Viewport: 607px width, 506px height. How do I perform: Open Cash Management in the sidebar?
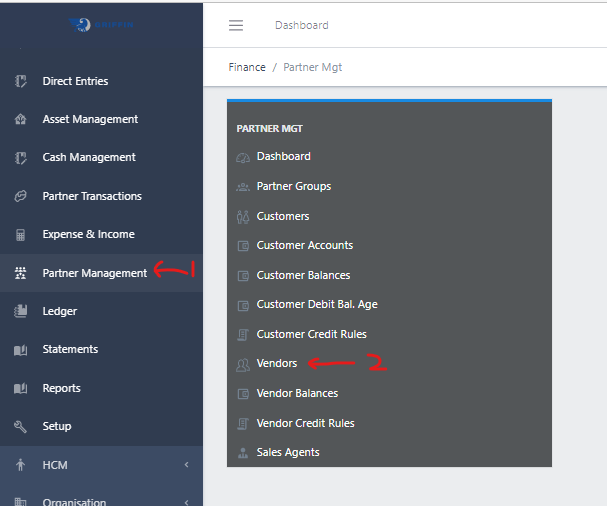point(89,158)
